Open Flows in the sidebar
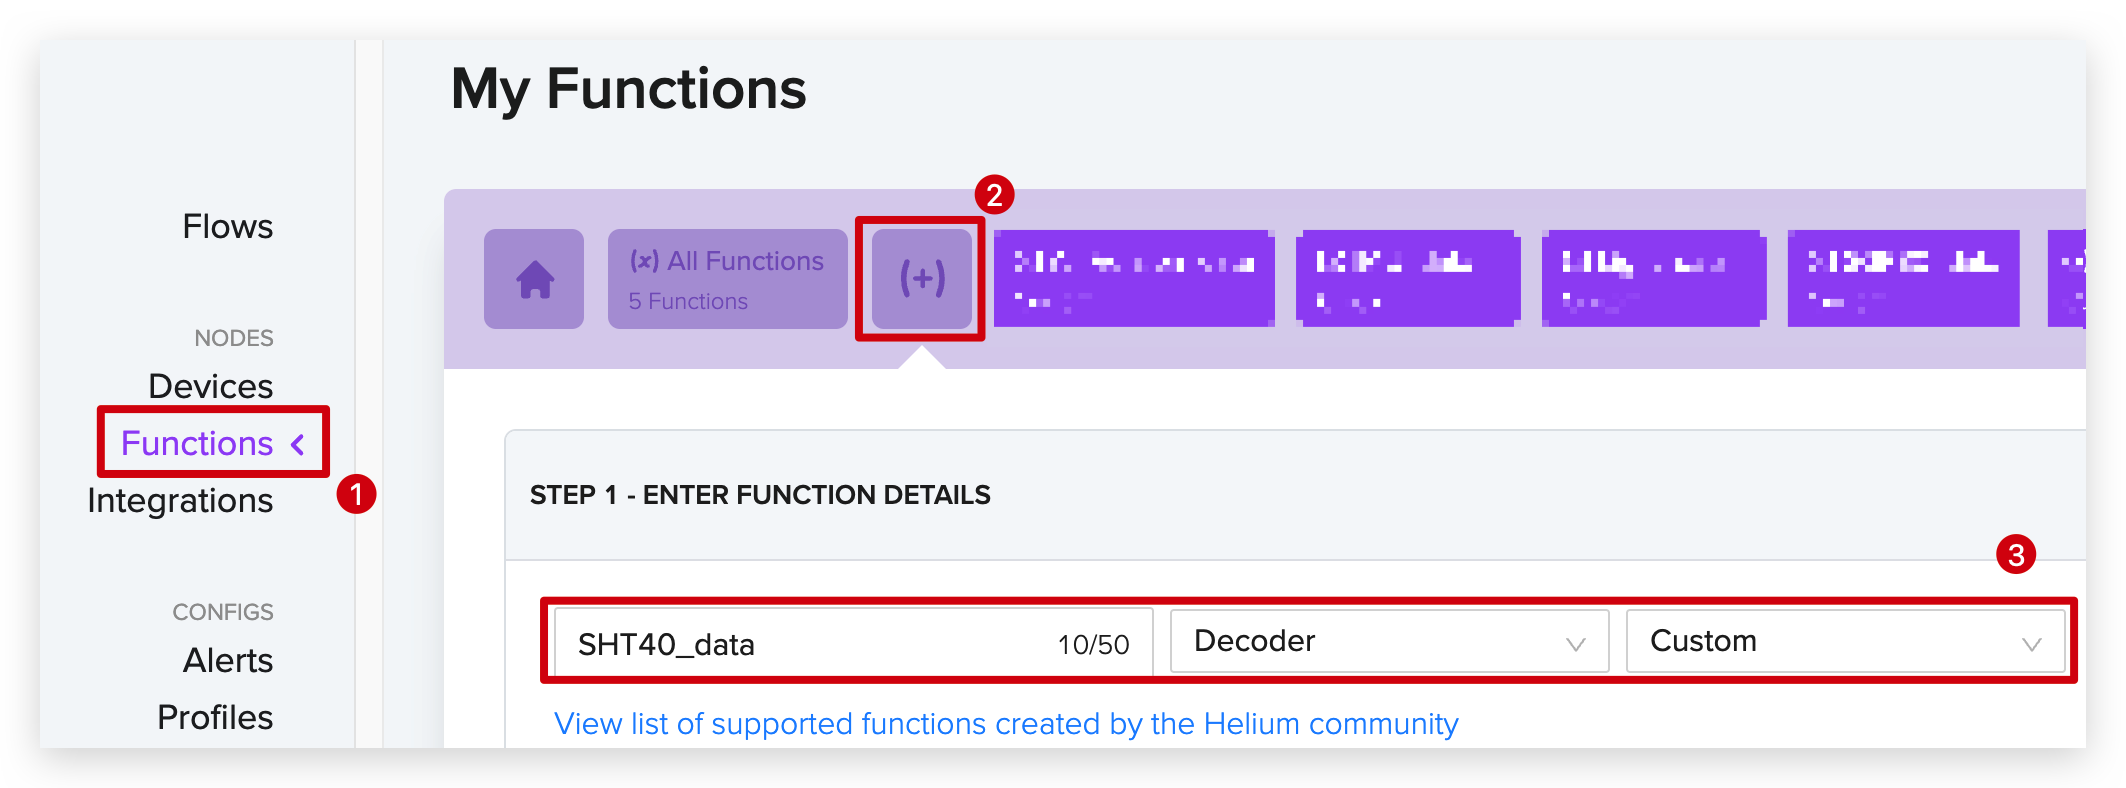The height and width of the screenshot is (788, 2126). [x=227, y=227]
